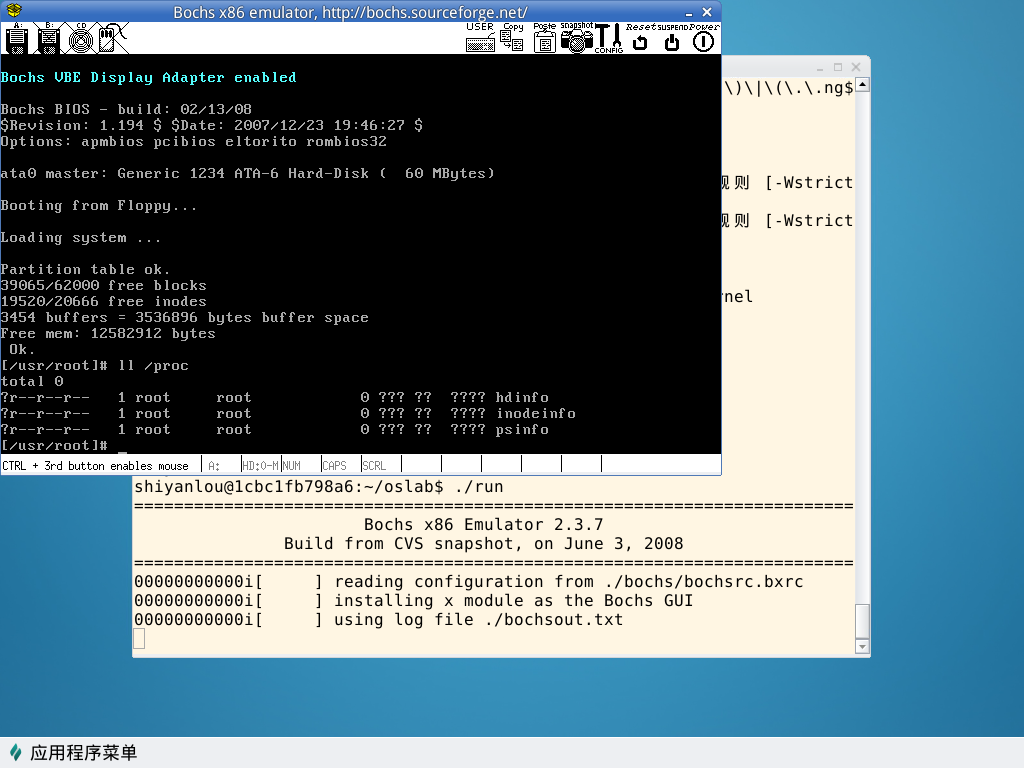Click the terminal scrollbar down arrow

[x=862, y=647]
